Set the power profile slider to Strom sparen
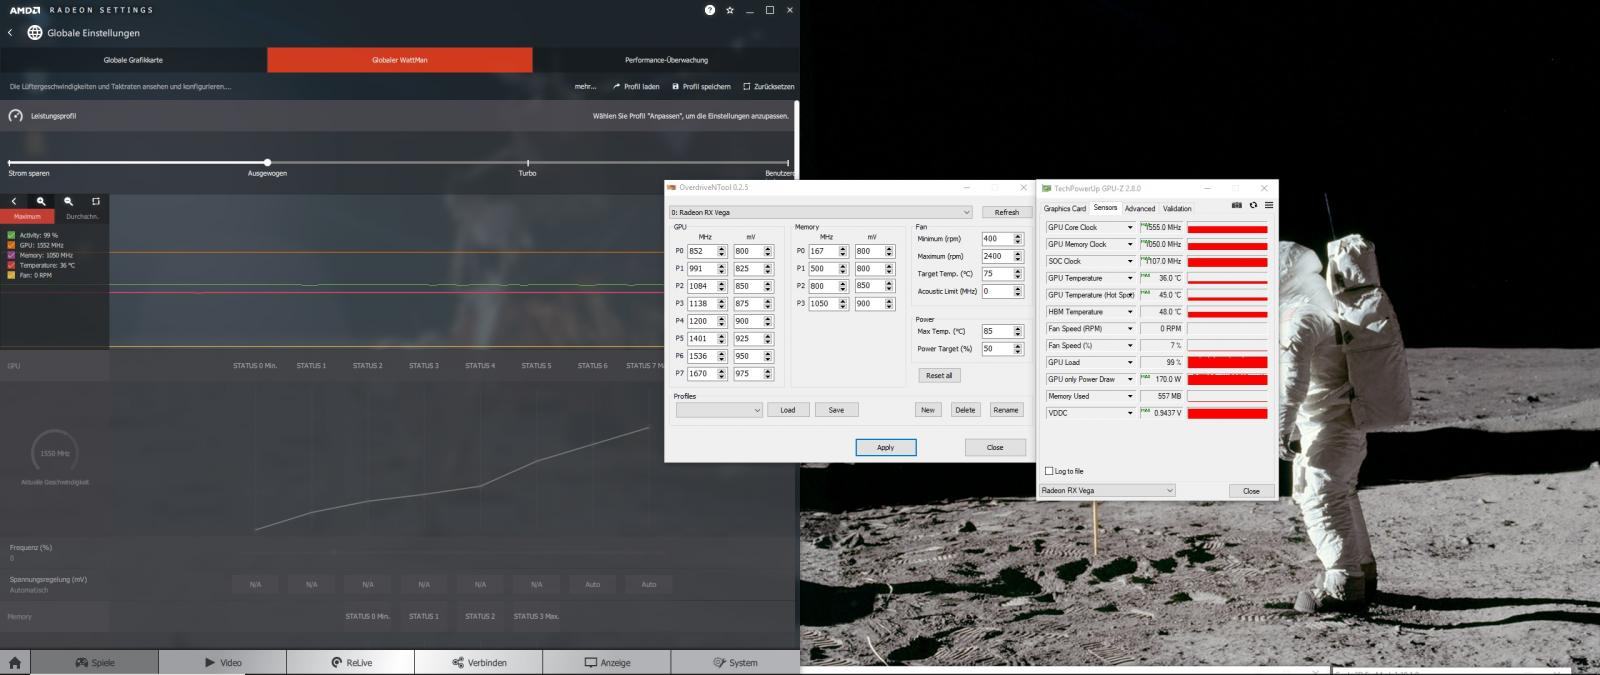 click(10, 162)
